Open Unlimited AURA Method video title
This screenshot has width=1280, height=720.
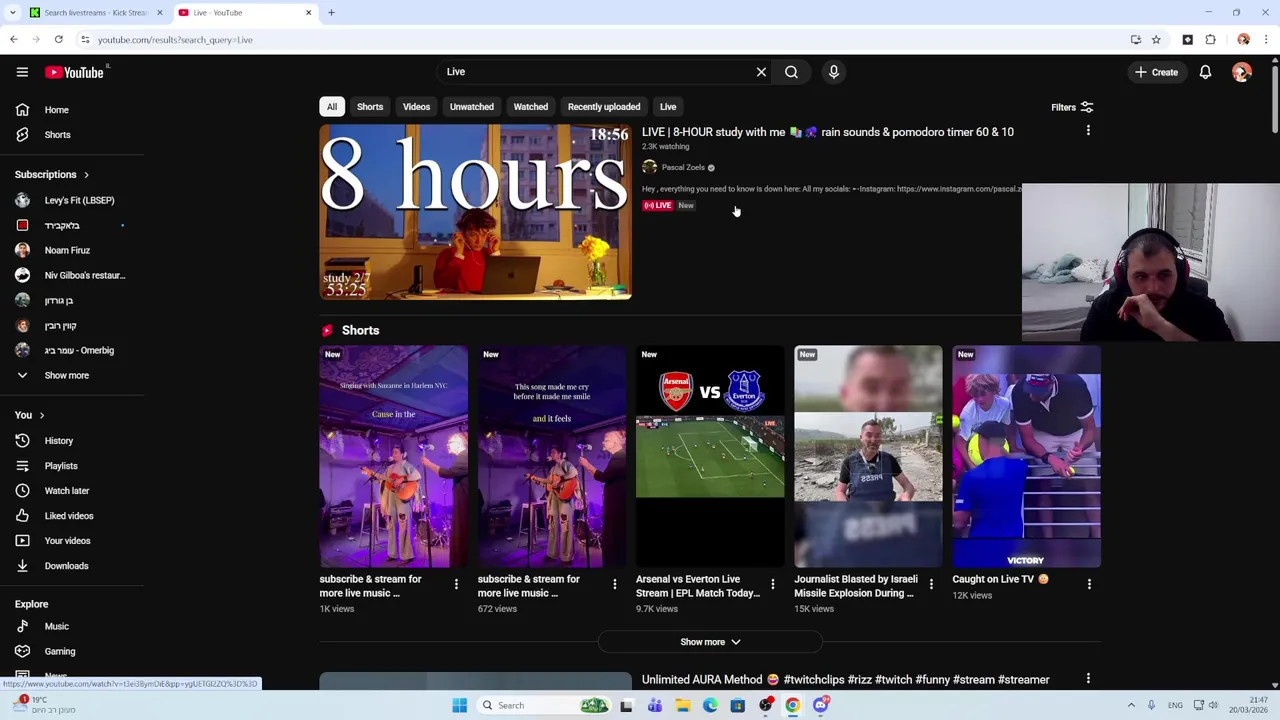pyautogui.click(x=845, y=680)
